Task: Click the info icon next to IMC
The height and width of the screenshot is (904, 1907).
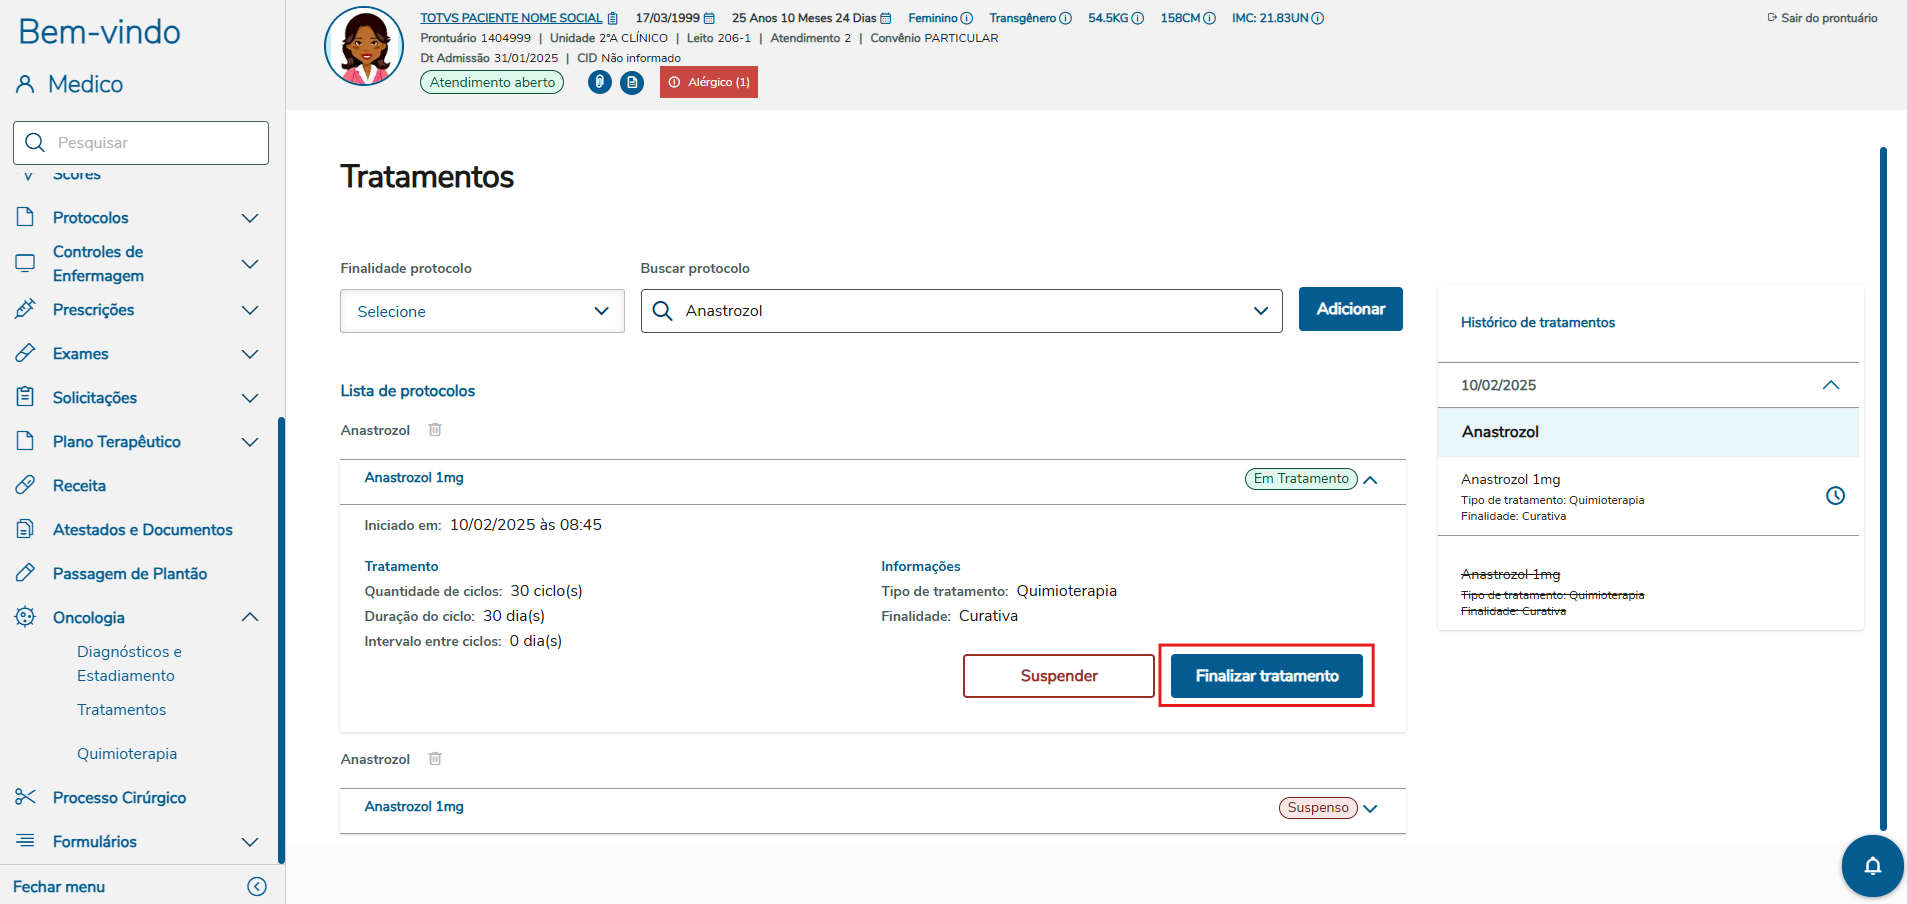Action: pyautogui.click(x=1318, y=18)
